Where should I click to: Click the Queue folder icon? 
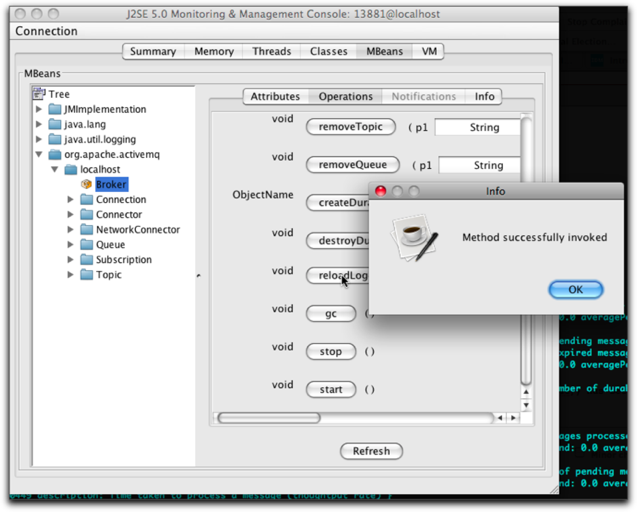[86, 245]
